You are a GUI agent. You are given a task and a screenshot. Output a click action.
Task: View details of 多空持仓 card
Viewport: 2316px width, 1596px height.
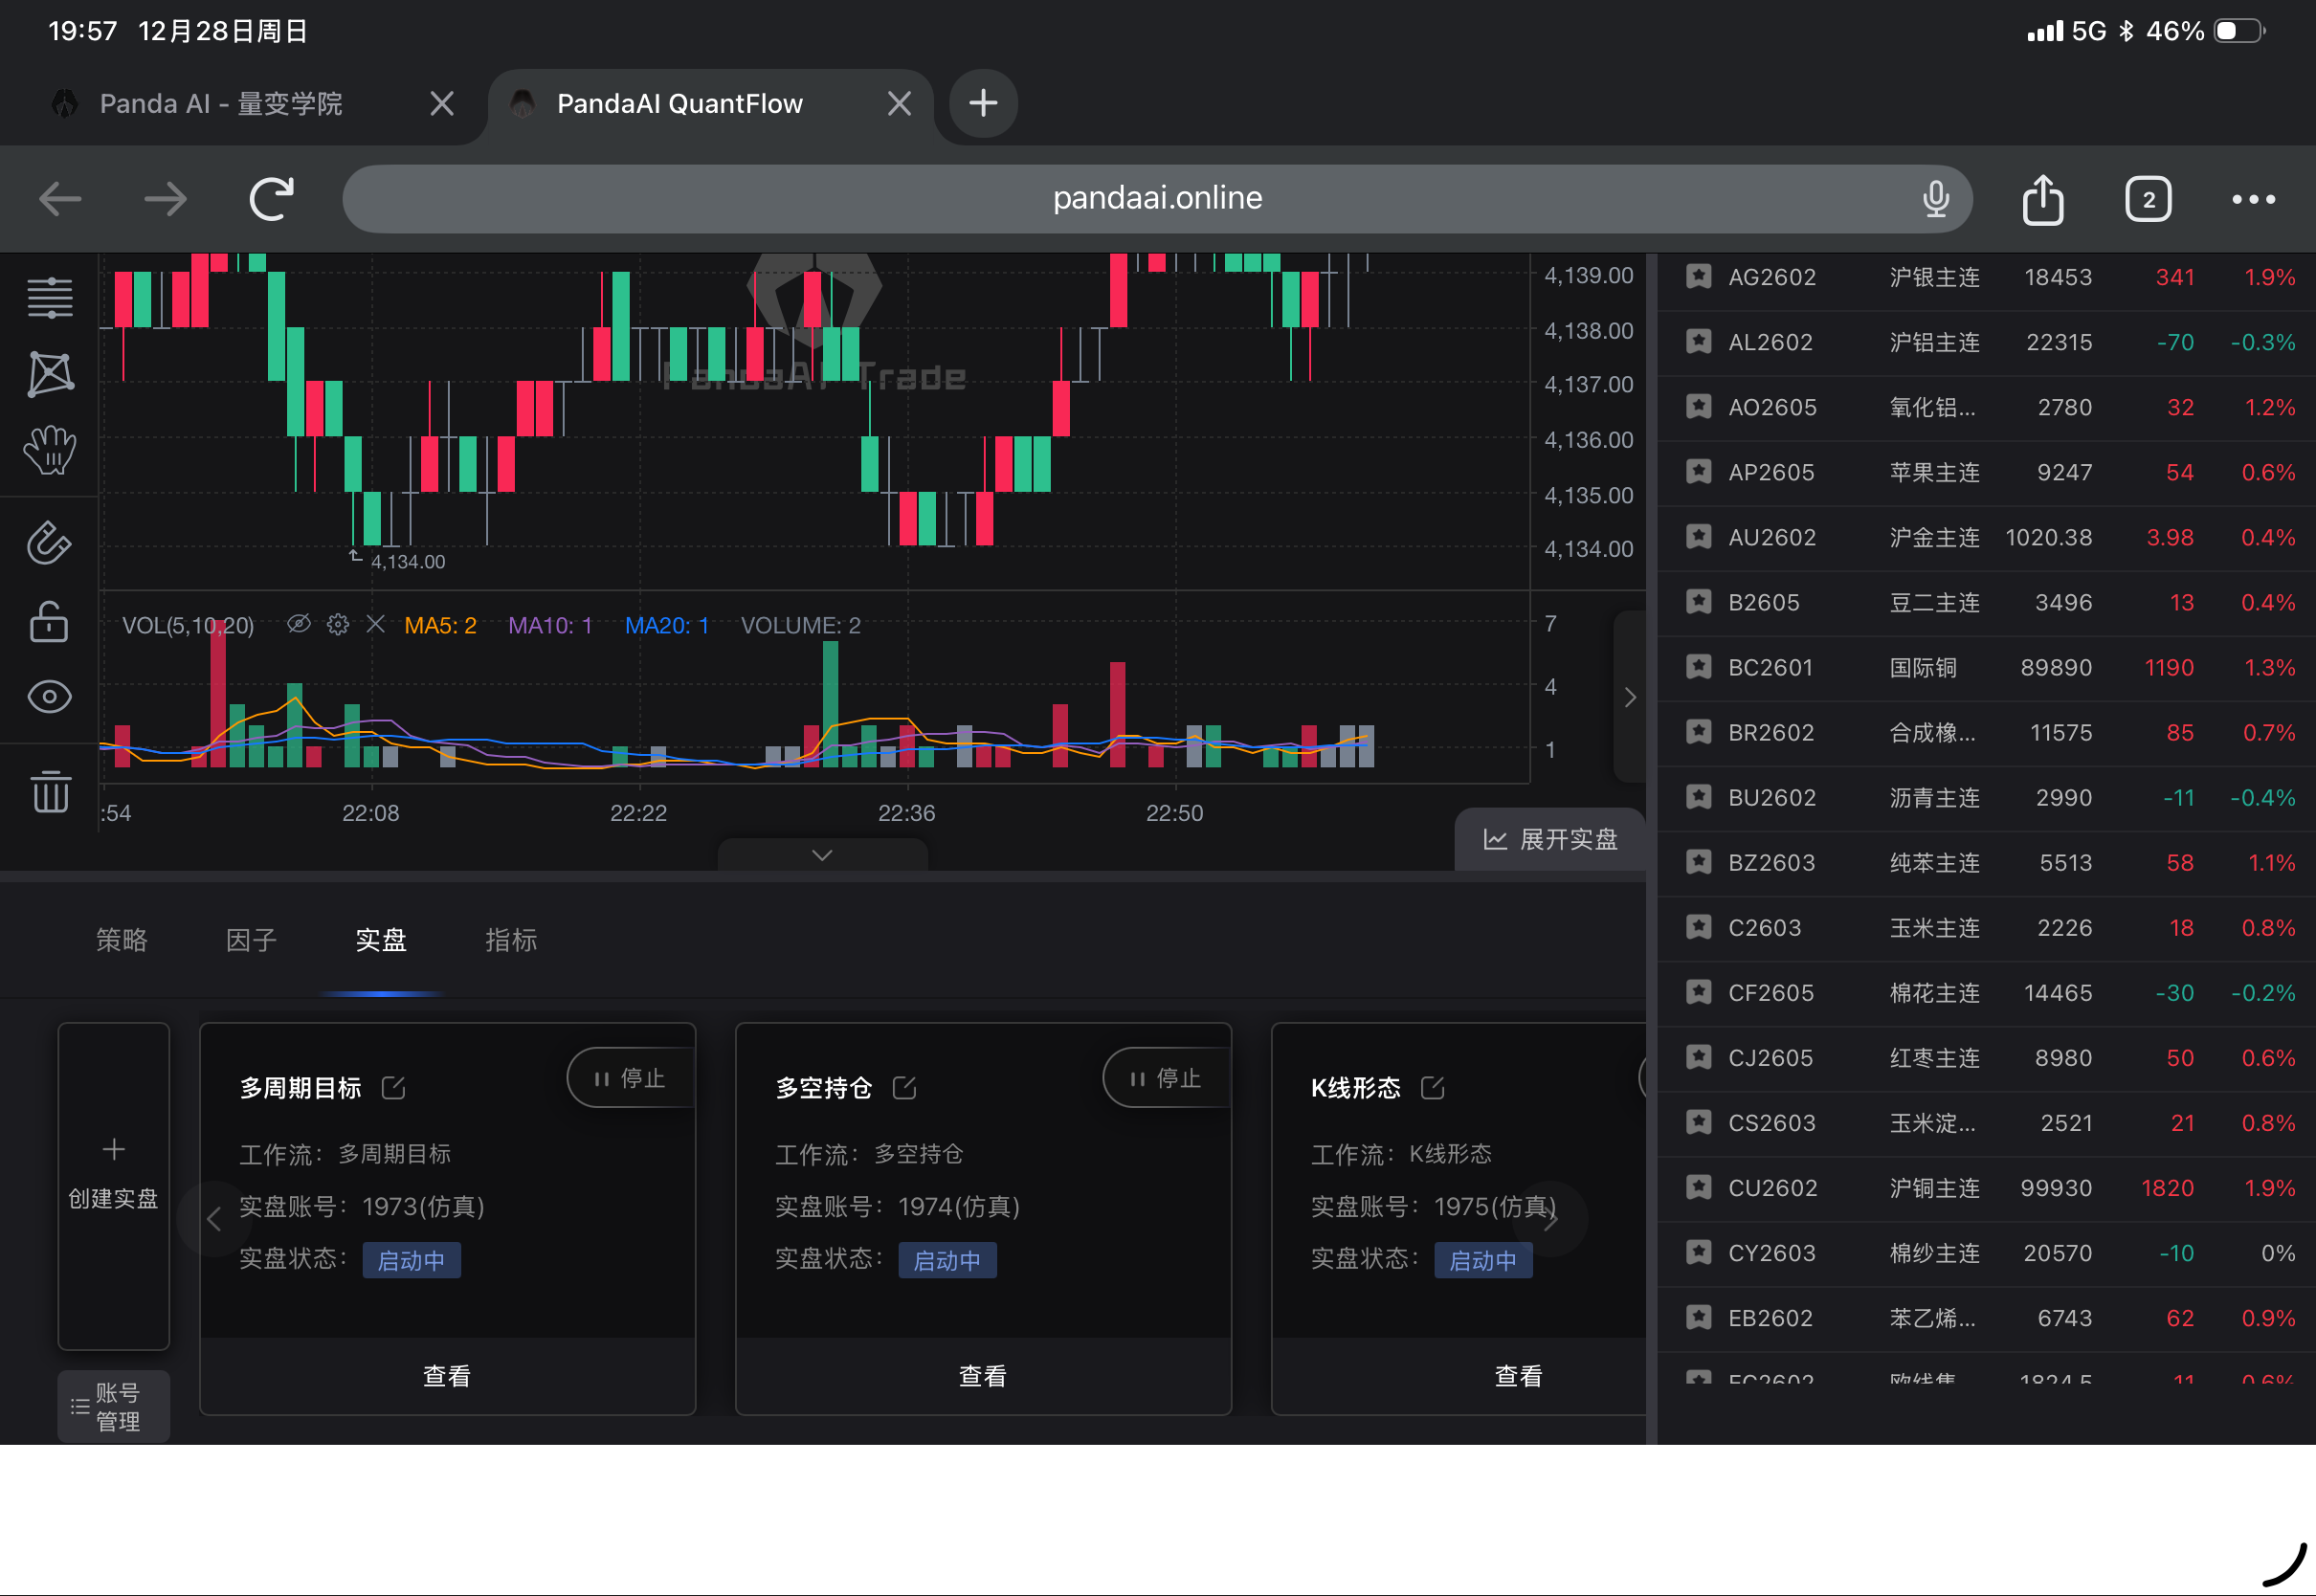(x=983, y=1376)
